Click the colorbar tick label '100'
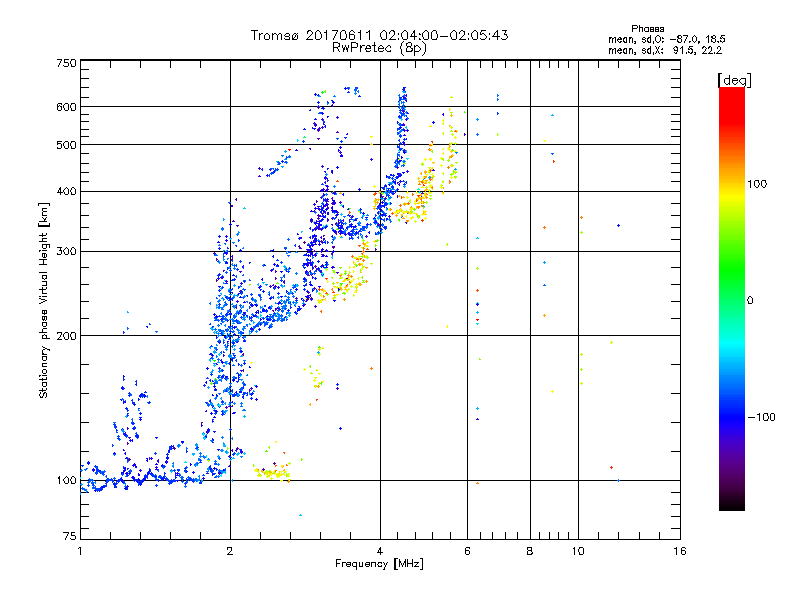This screenshot has width=800, height=600. [757, 184]
